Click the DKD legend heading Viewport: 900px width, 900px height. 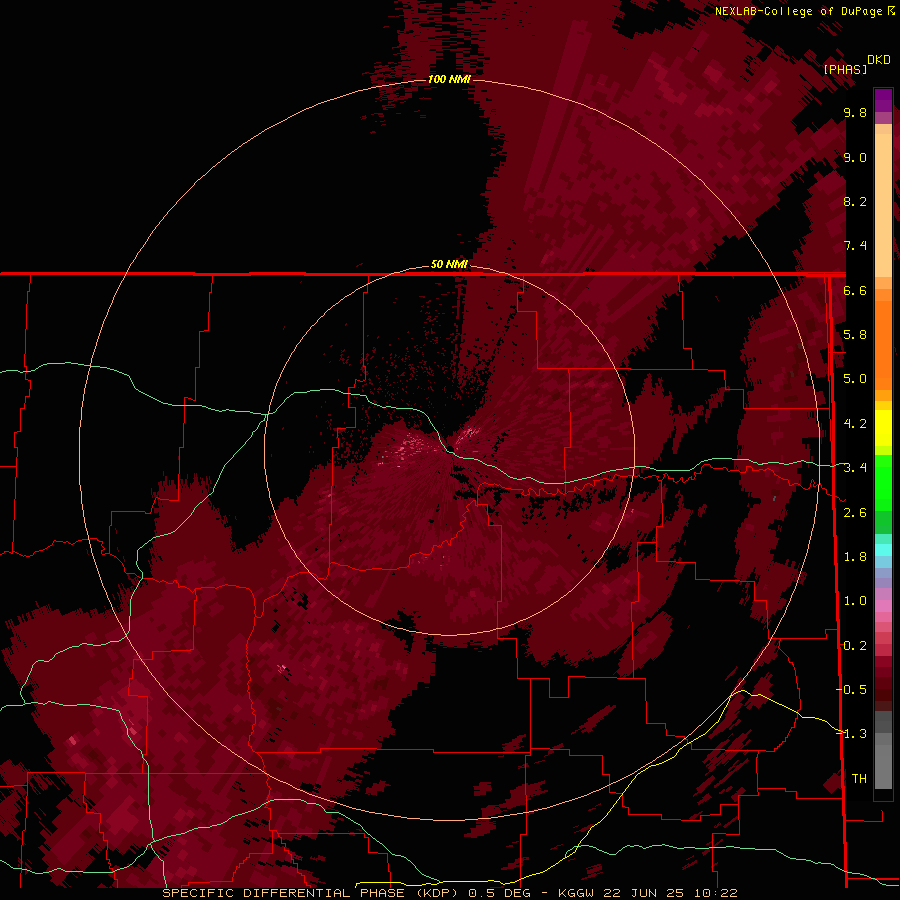[878, 60]
